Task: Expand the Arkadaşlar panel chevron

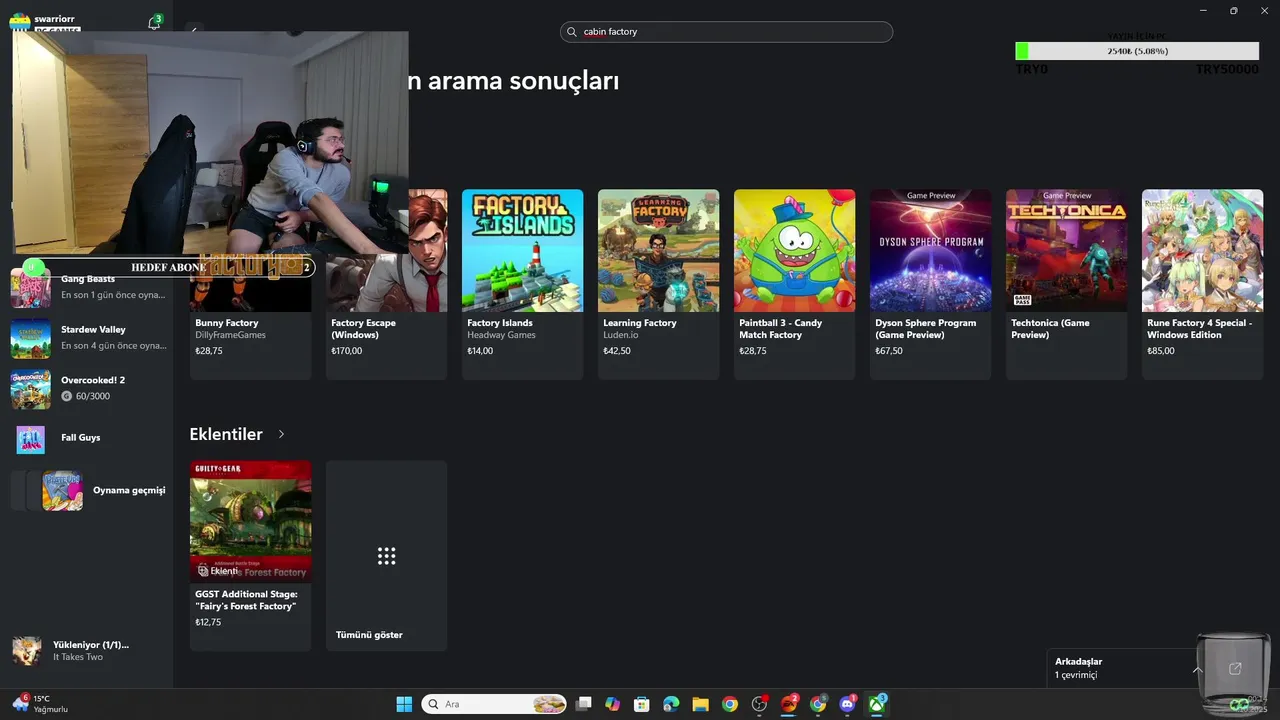Action: 1197,669
